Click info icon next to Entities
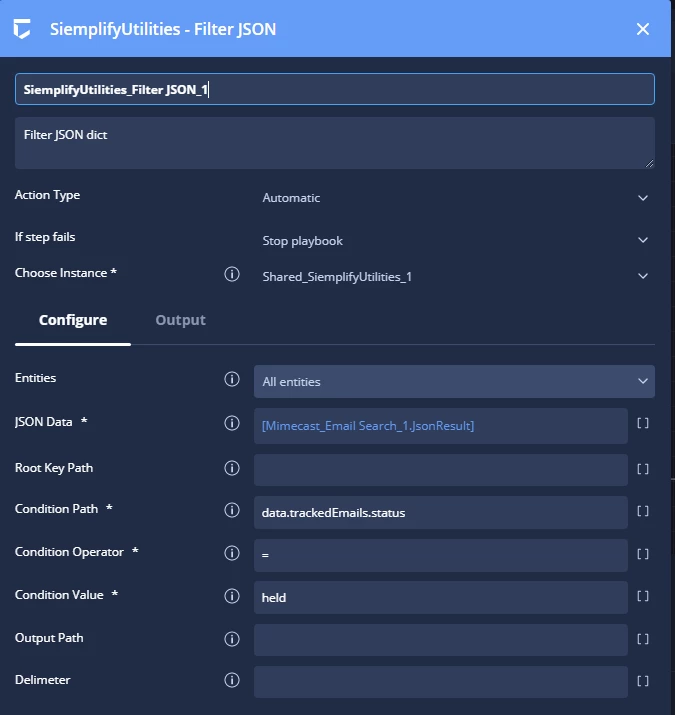675x715 pixels. coord(232,379)
